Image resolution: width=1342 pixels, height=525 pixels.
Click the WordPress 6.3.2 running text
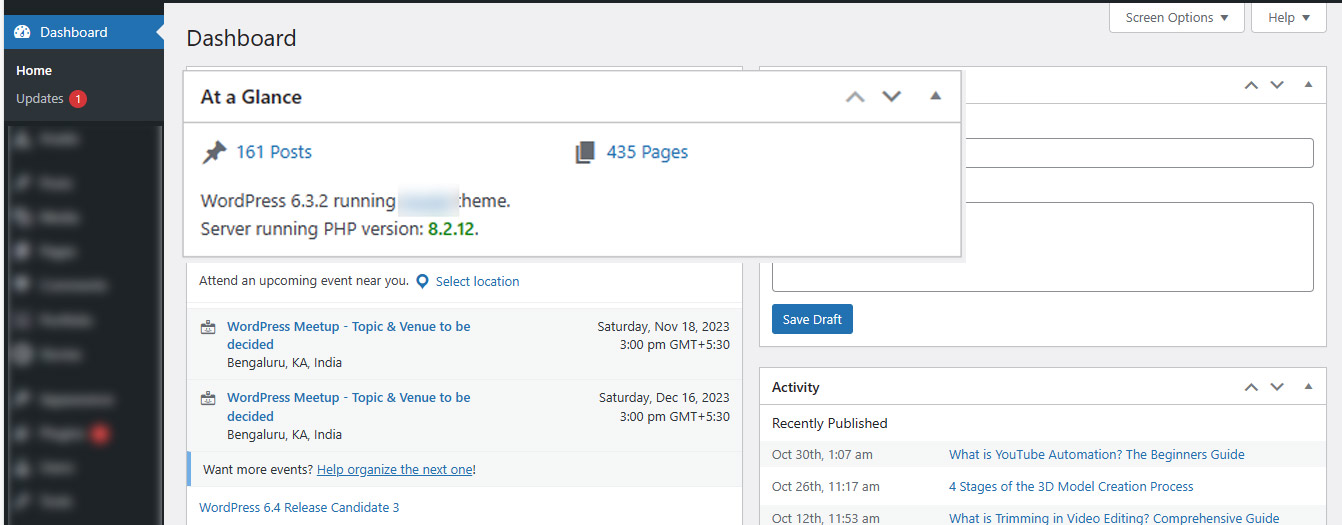click(297, 201)
